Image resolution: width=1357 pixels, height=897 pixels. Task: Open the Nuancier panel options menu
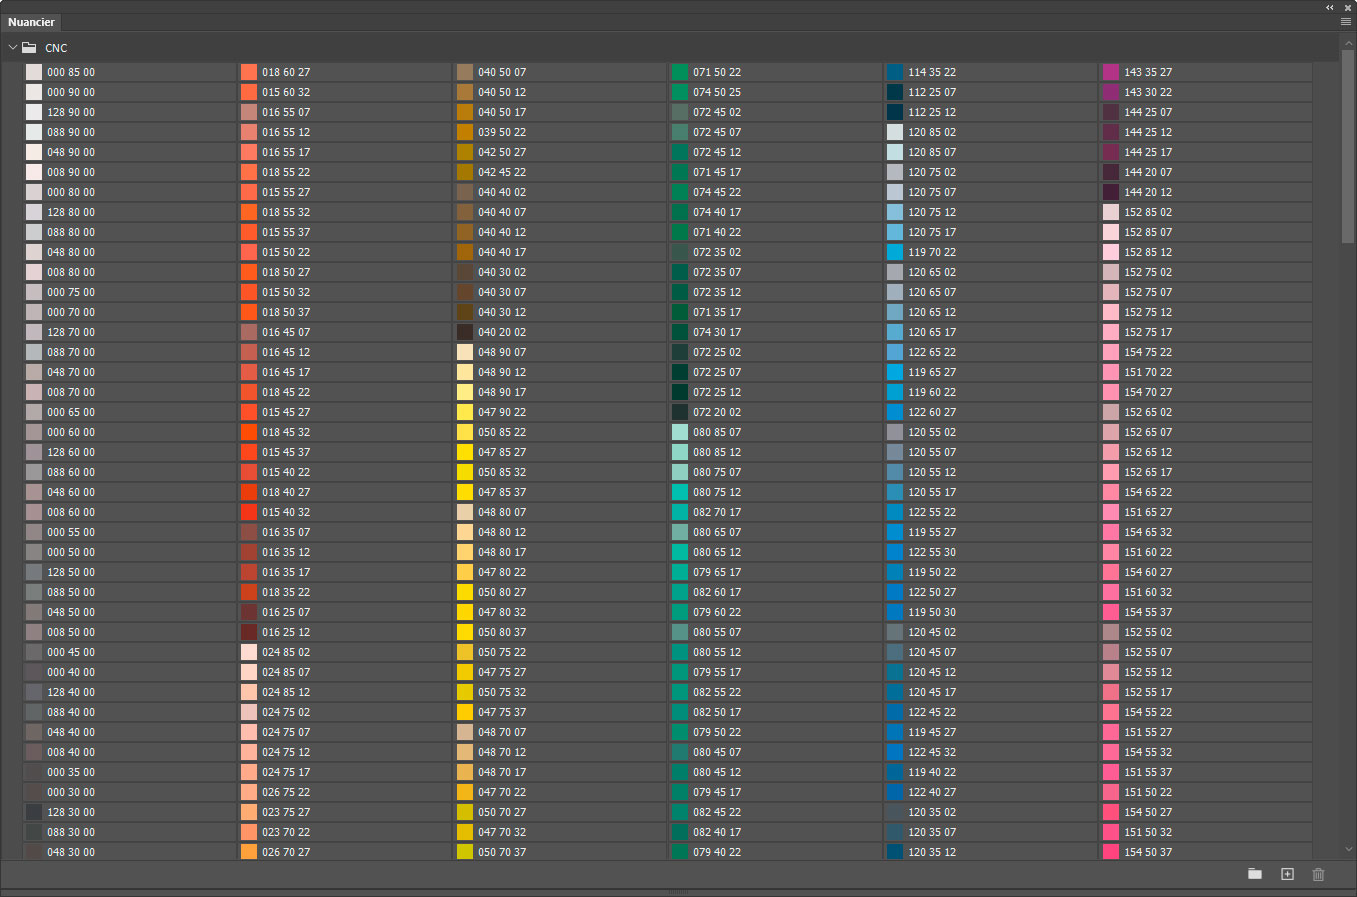click(x=1345, y=21)
